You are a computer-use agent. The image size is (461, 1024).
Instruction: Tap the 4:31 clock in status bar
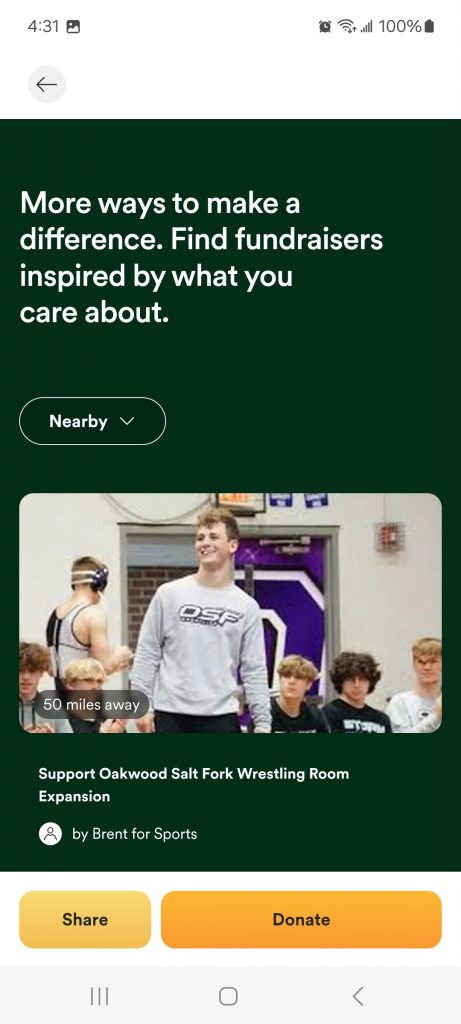pos(44,26)
